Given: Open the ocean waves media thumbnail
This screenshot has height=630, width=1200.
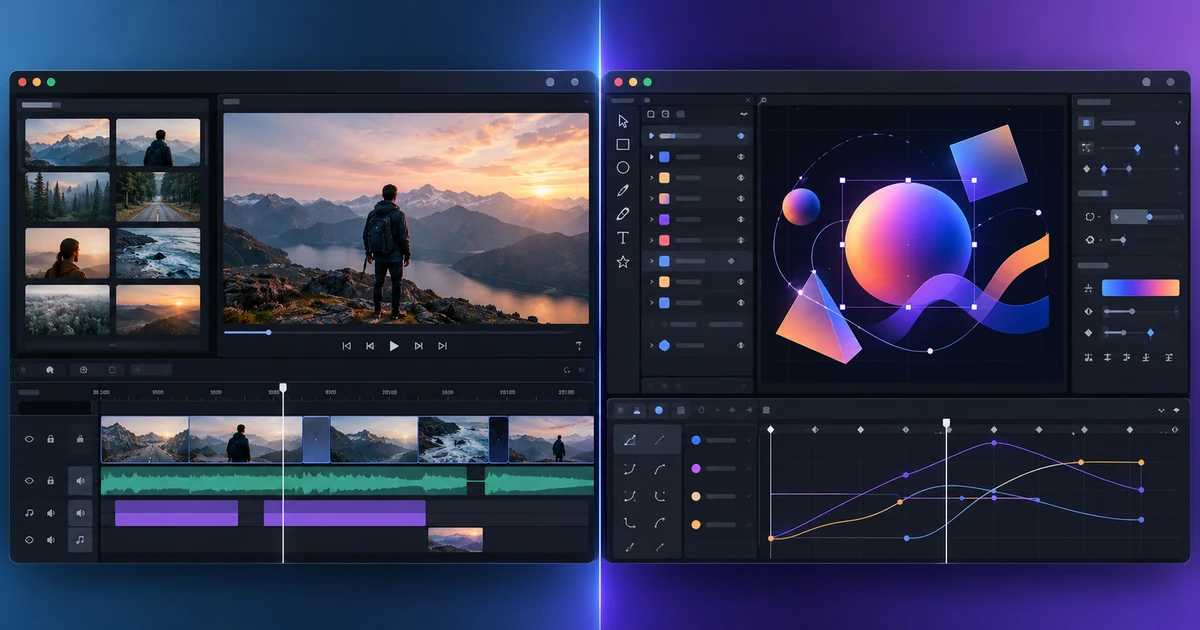Looking at the screenshot, I should click(x=158, y=253).
